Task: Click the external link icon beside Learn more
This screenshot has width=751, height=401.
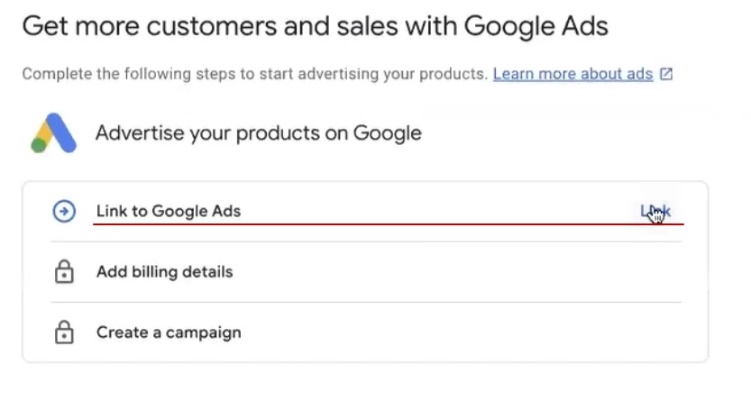Action: pos(666,74)
